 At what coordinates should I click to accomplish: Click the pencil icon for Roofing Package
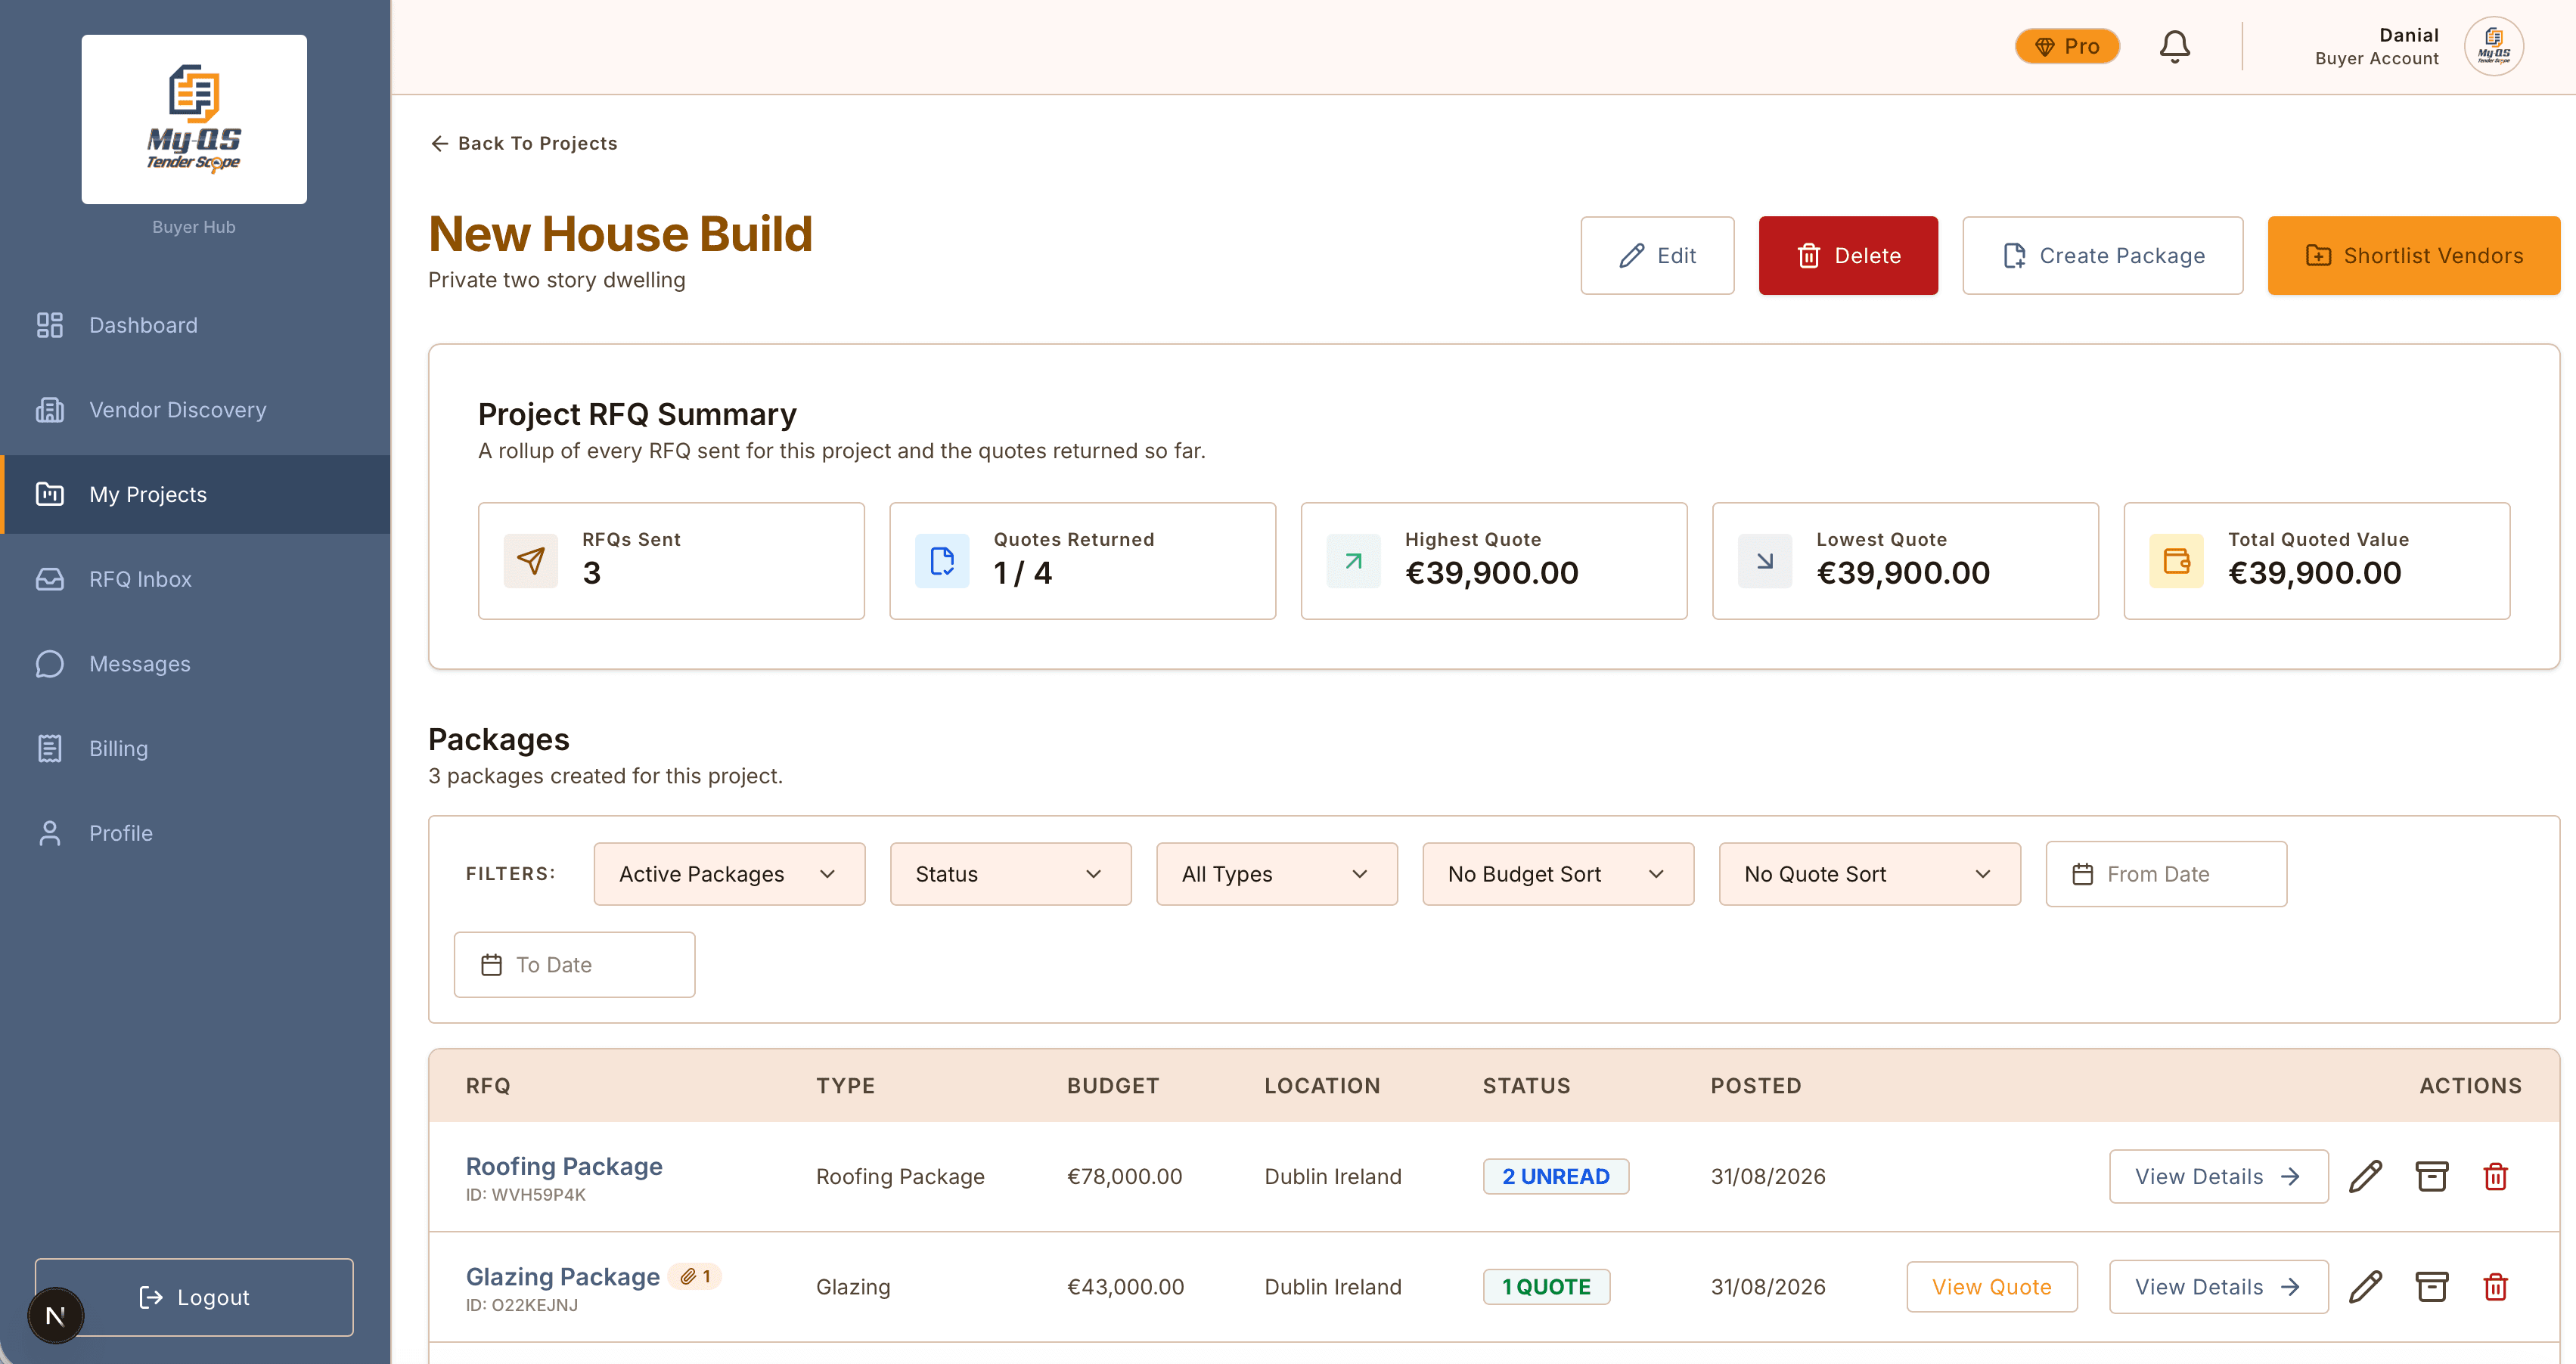coord(2365,1176)
